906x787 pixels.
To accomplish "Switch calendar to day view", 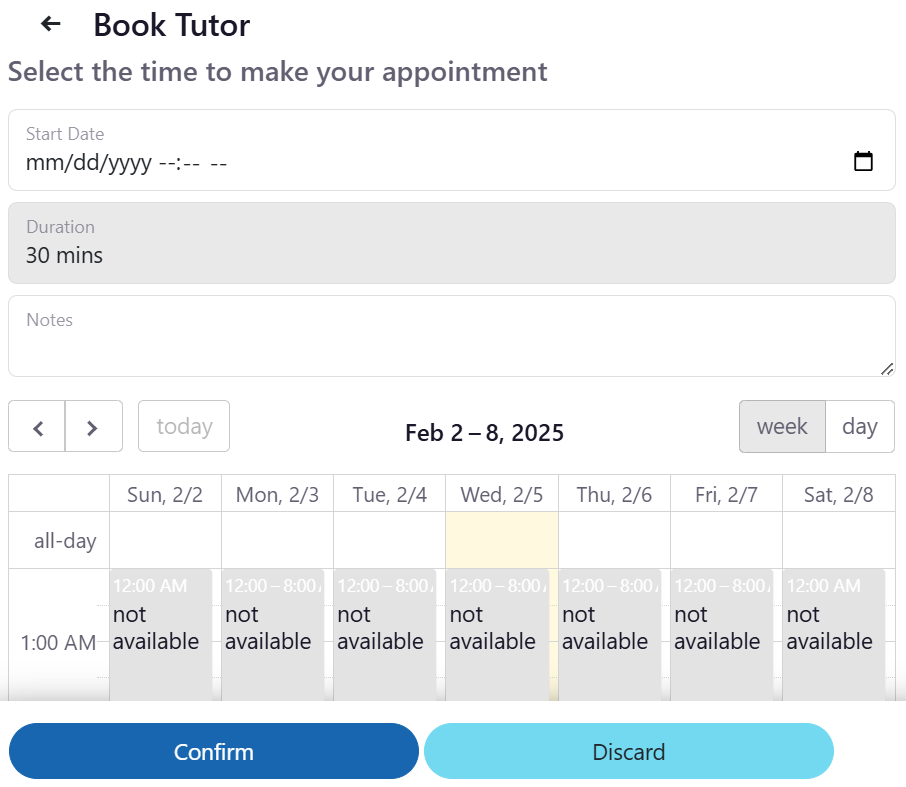I will coord(860,426).
